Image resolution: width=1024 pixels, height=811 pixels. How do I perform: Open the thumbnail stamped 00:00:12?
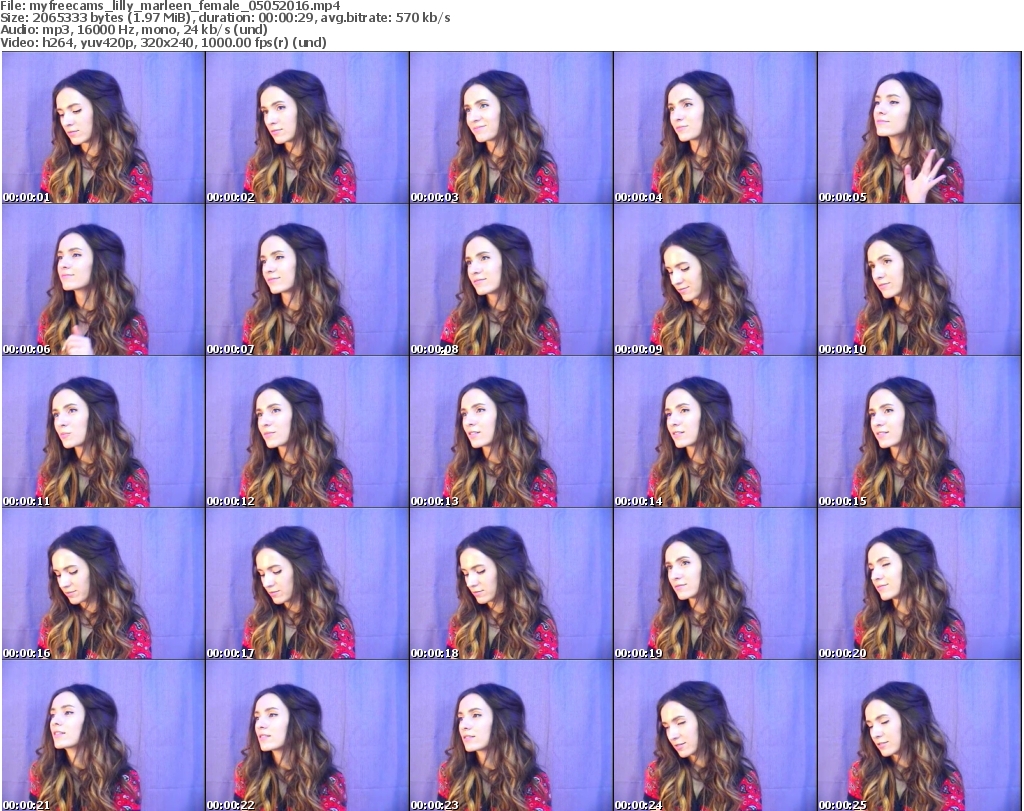click(x=308, y=432)
